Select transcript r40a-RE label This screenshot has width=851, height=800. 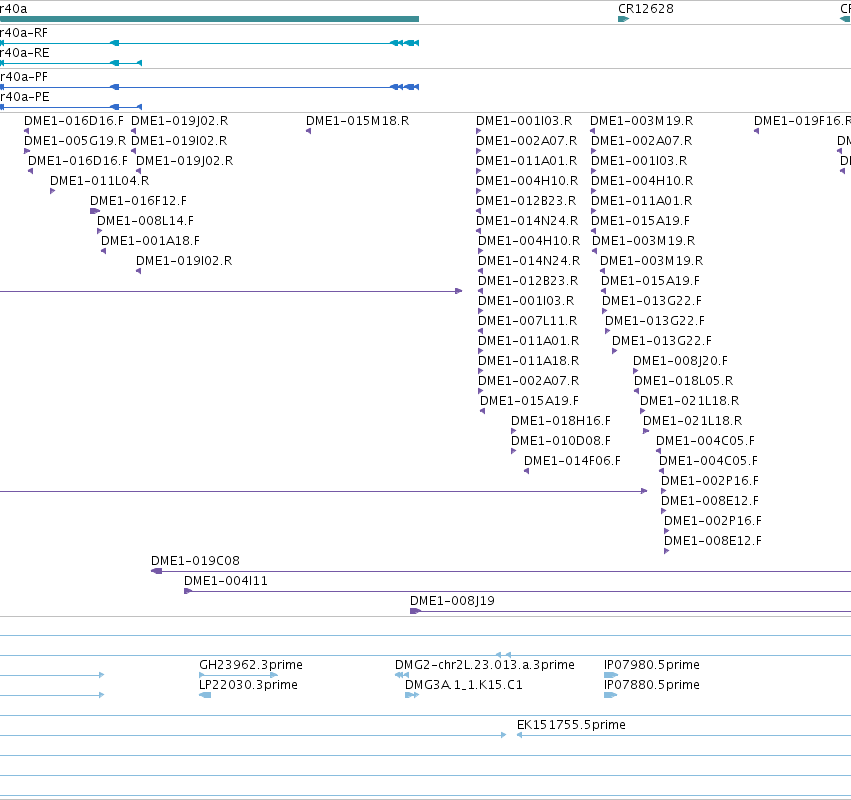25,53
